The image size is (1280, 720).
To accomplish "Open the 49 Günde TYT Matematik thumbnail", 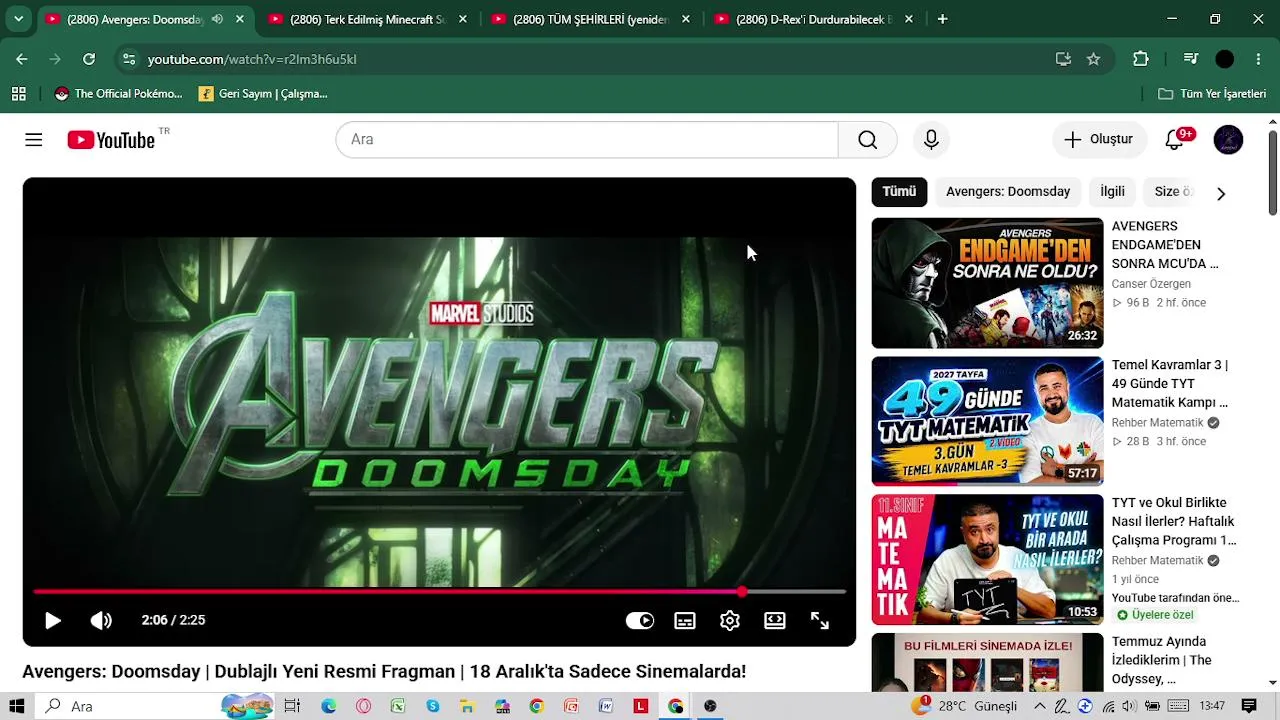I will (987, 421).
